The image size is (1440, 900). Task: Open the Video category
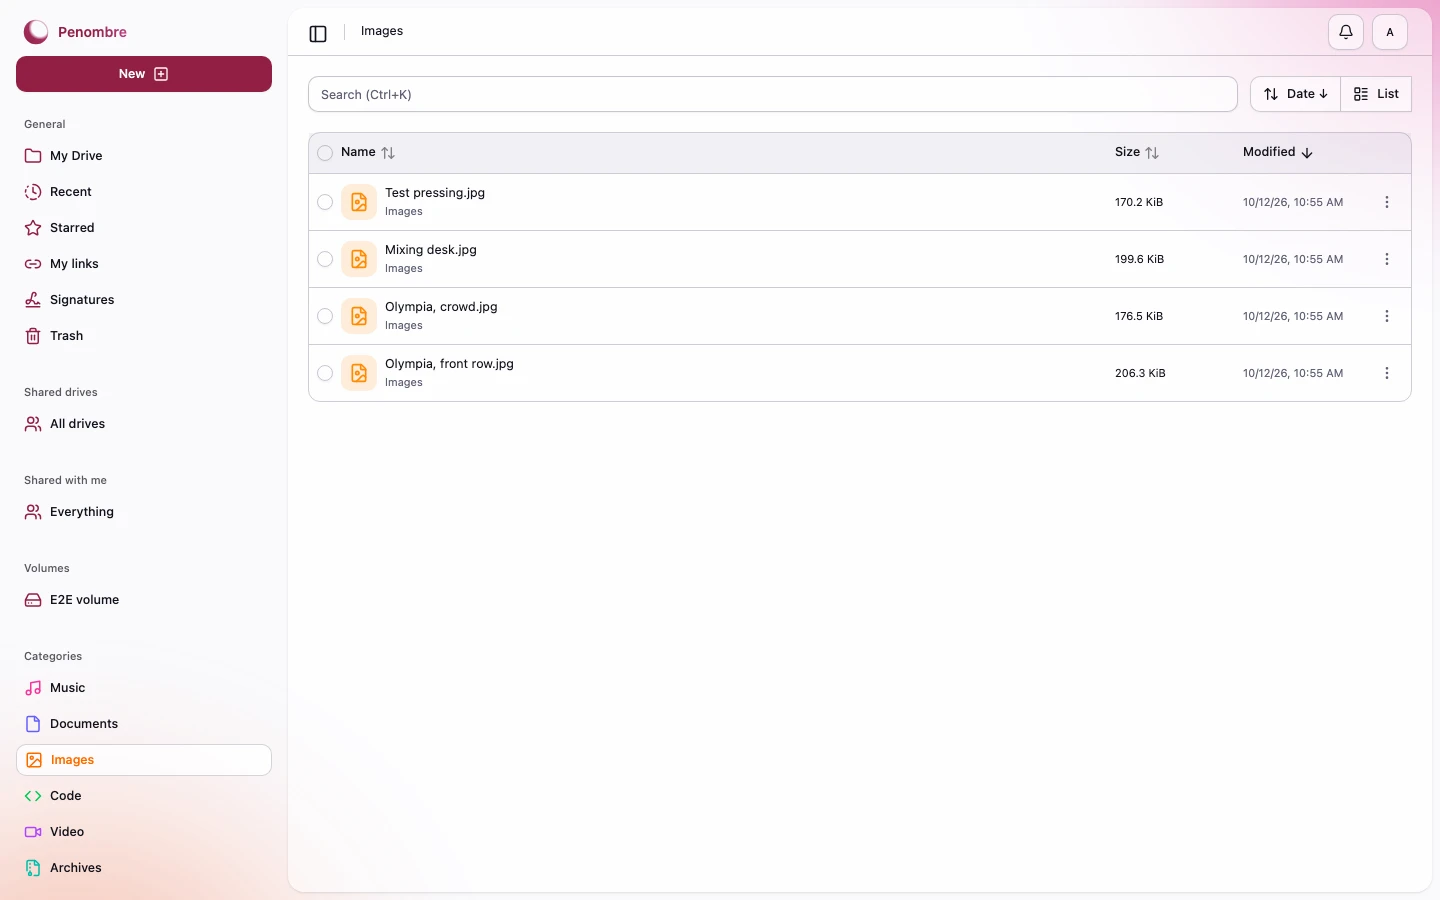[144, 832]
